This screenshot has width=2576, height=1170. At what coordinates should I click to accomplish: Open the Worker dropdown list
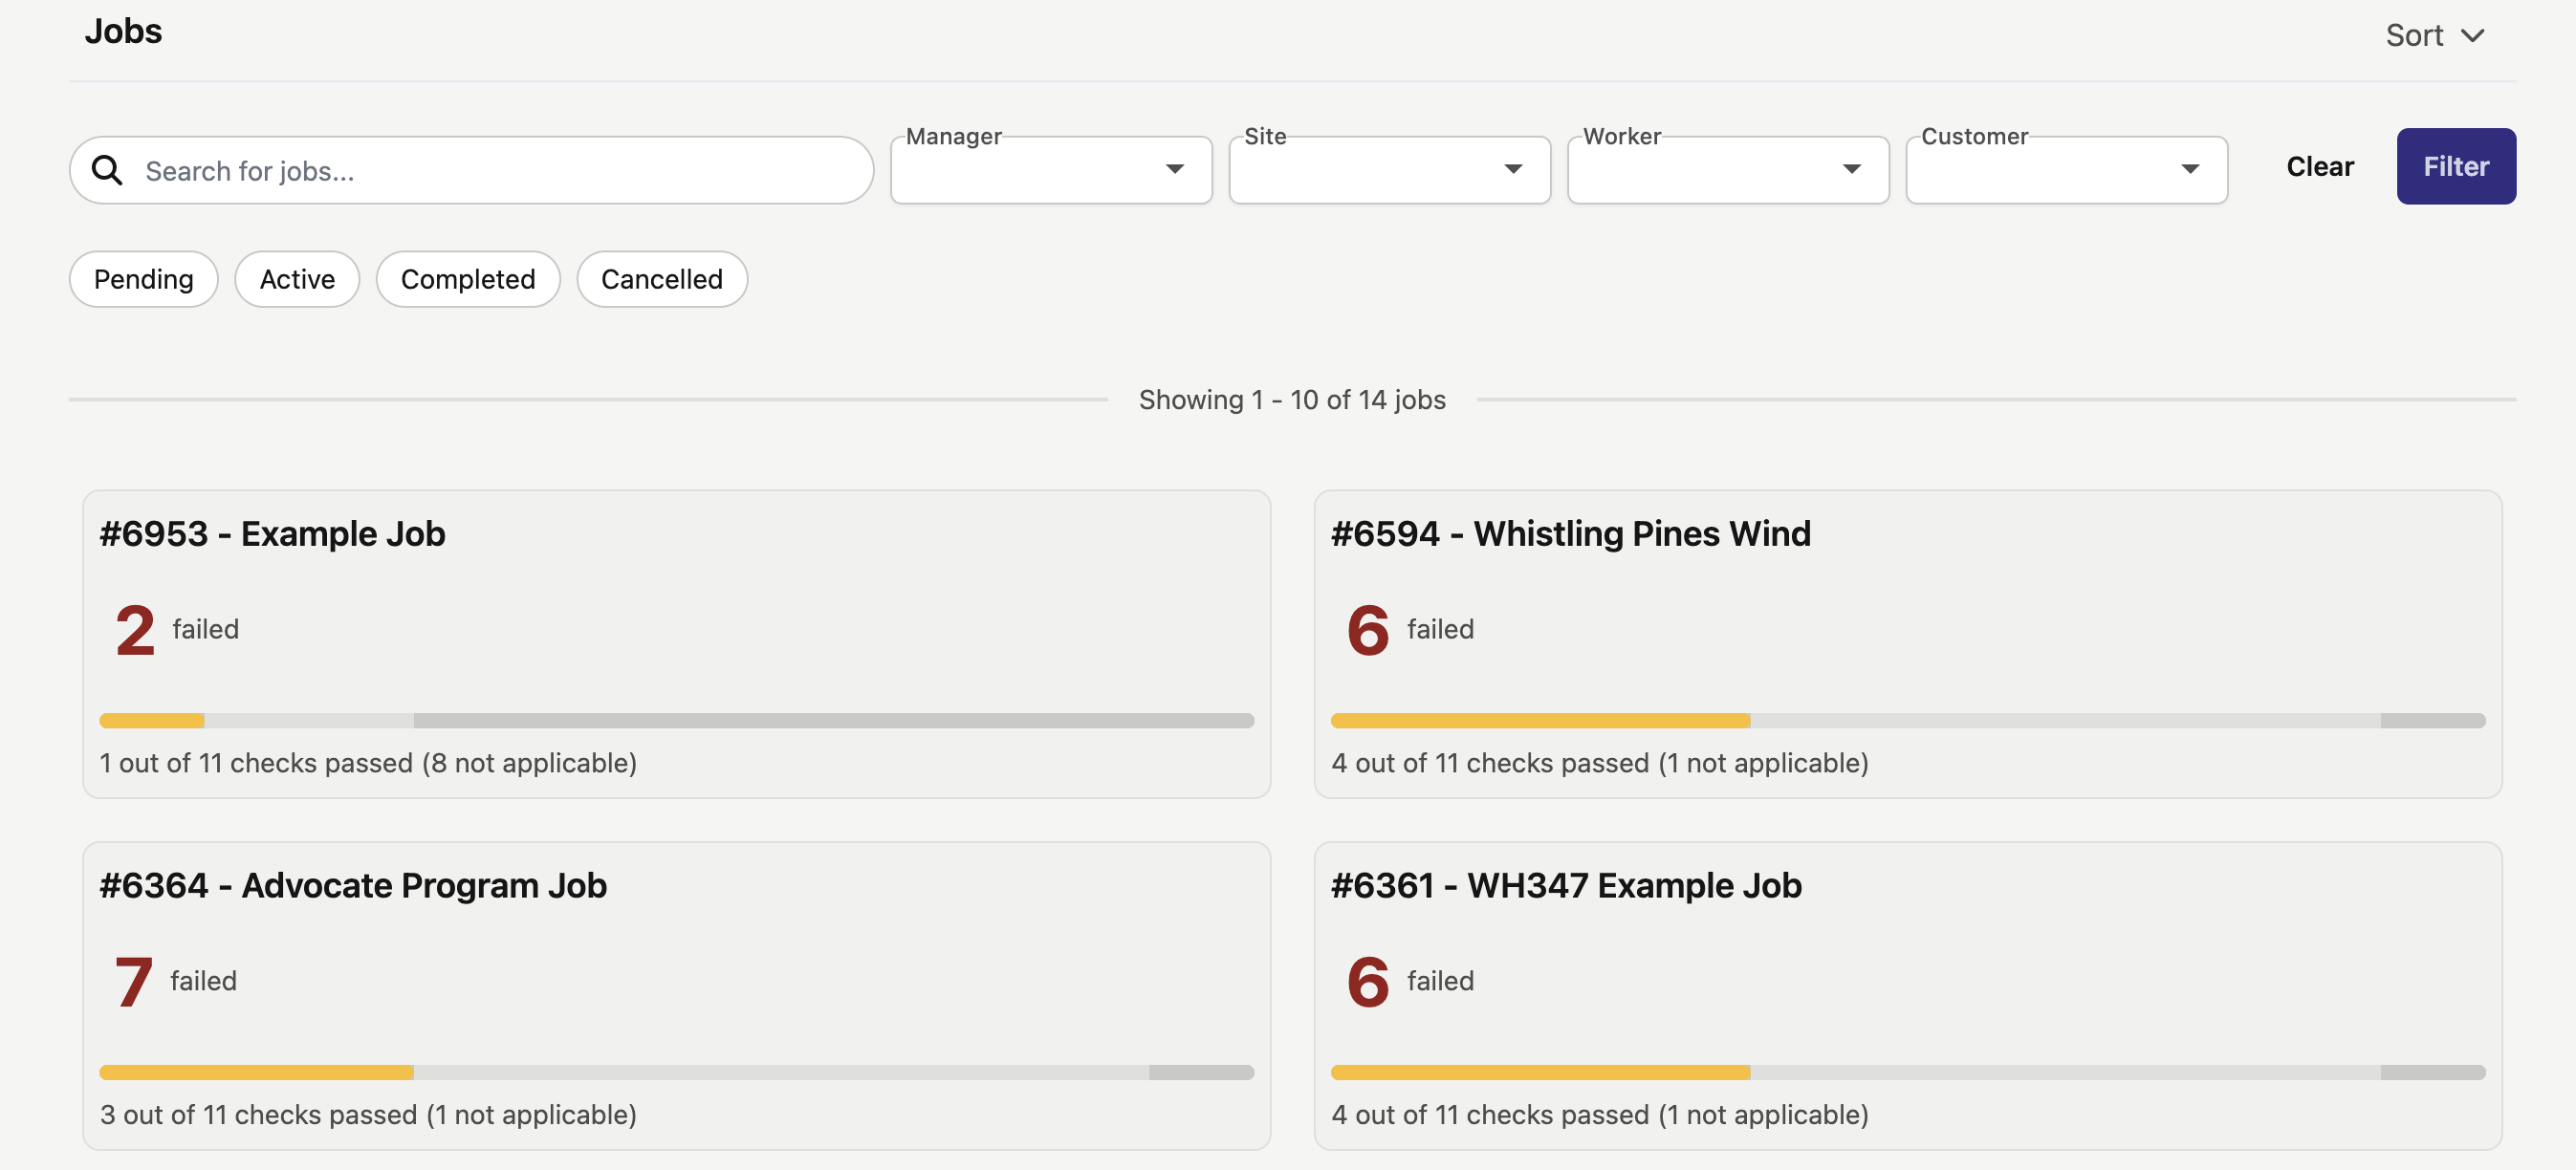(1727, 170)
